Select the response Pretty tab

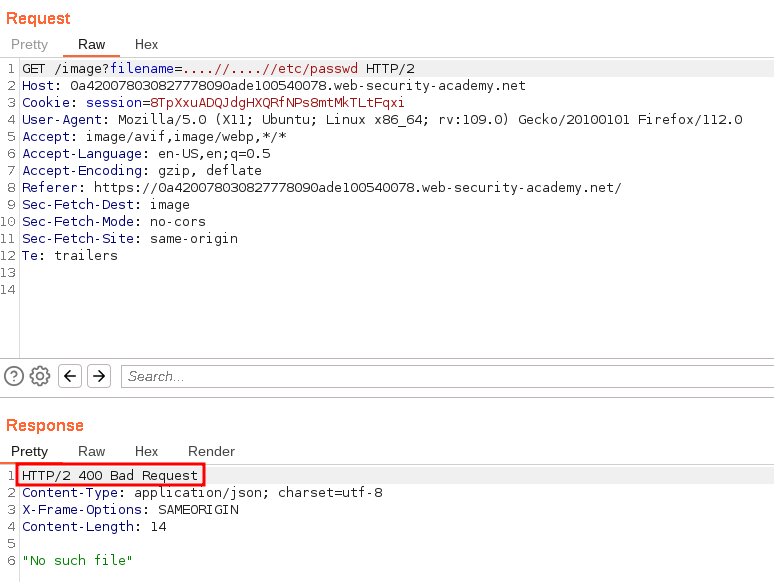pos(30,451)
